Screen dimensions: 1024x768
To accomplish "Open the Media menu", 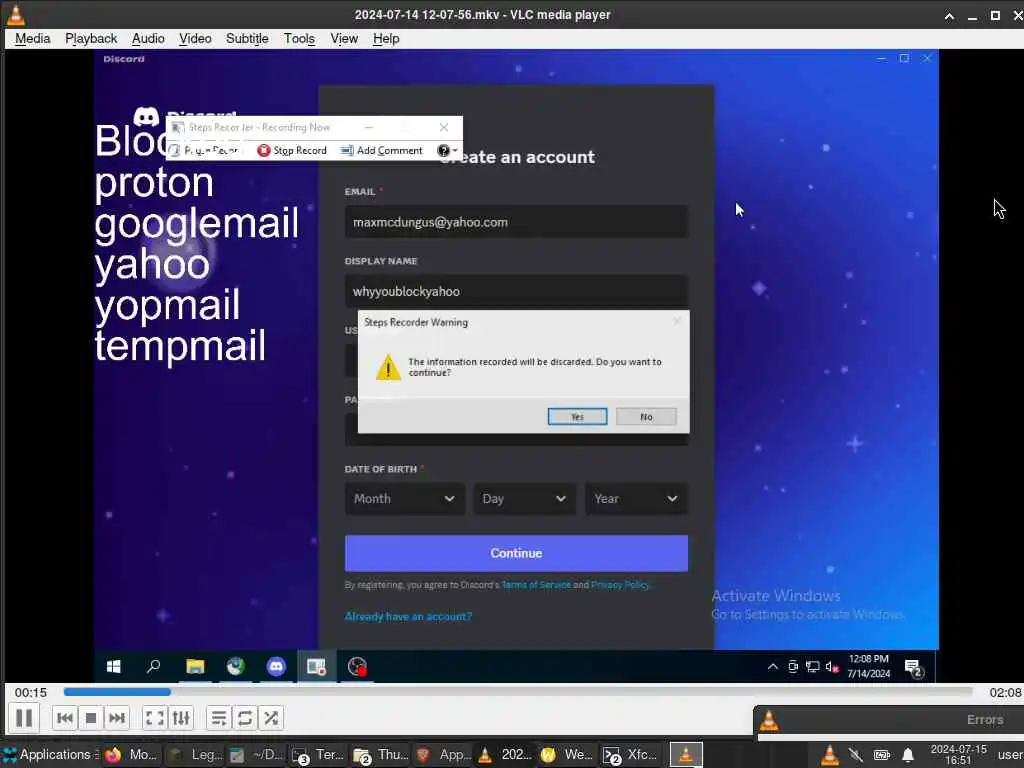I will point(33,39).
